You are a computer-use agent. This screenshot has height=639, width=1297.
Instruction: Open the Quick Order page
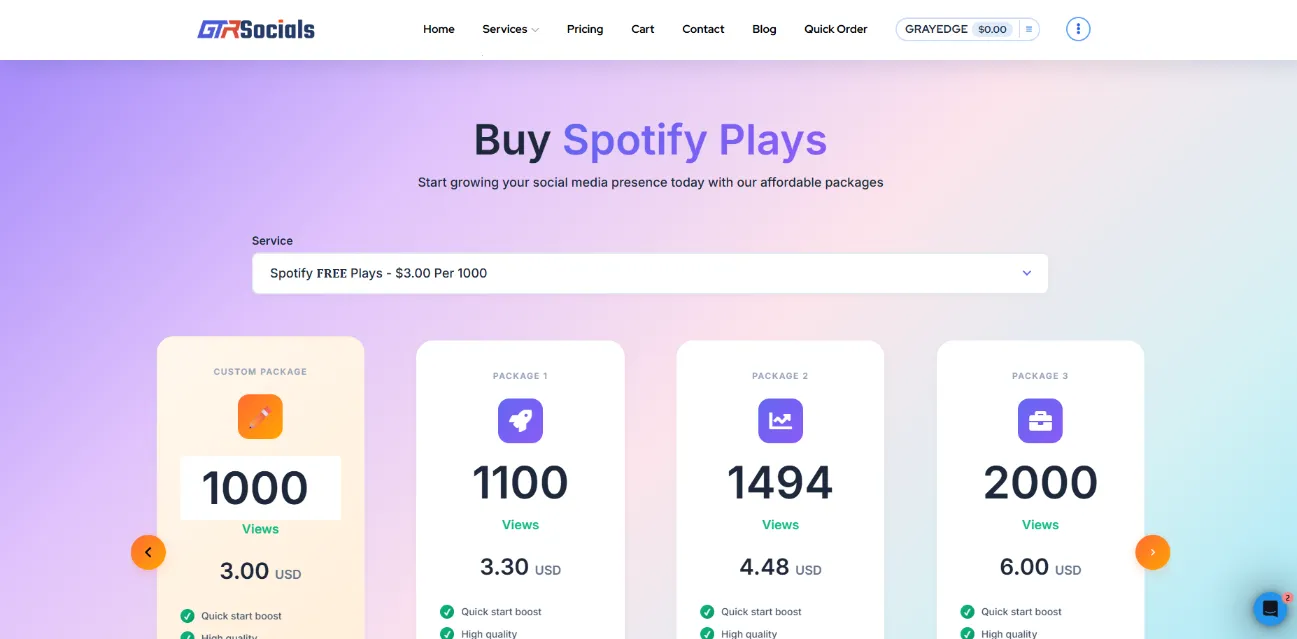835,29
